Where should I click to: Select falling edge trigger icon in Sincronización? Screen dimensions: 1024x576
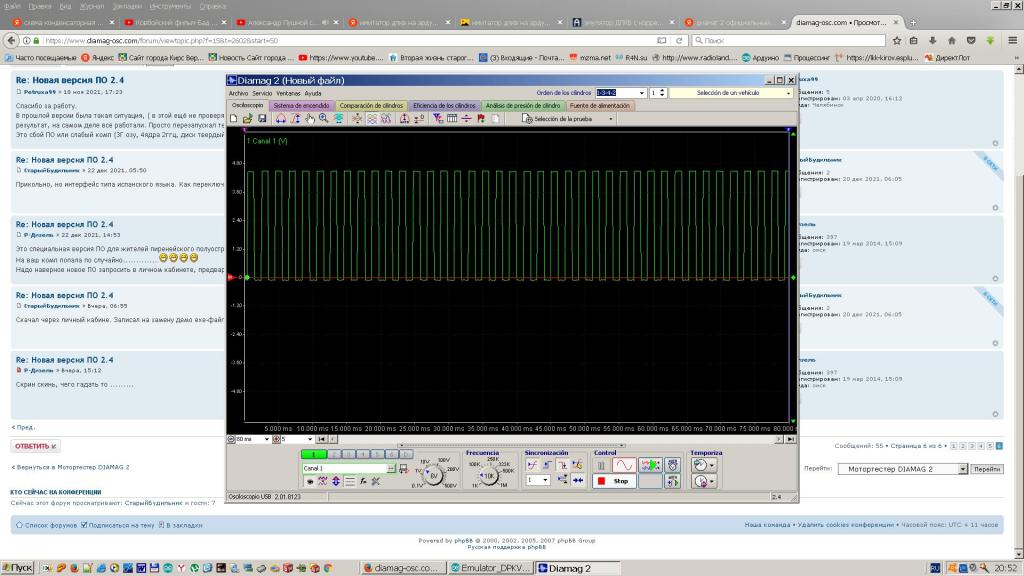click(563, 465)
